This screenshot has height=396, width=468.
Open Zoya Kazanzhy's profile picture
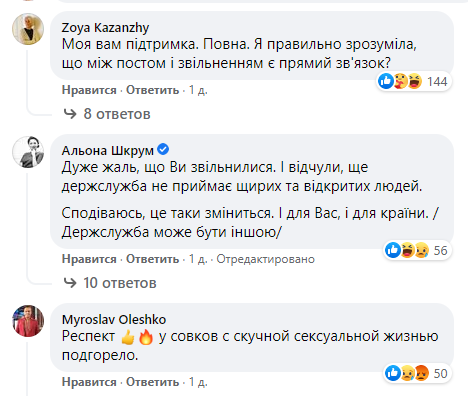coord(28,29)
